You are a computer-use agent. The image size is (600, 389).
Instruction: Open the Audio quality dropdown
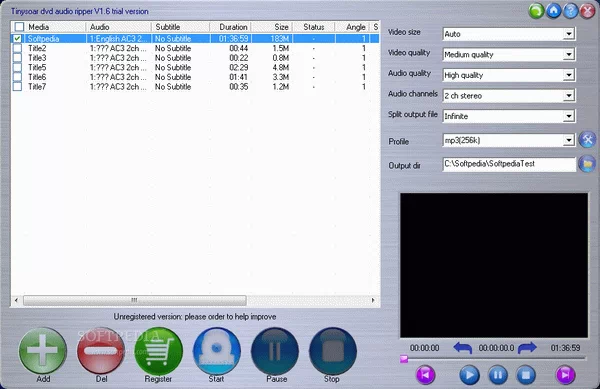pos(569,75)
